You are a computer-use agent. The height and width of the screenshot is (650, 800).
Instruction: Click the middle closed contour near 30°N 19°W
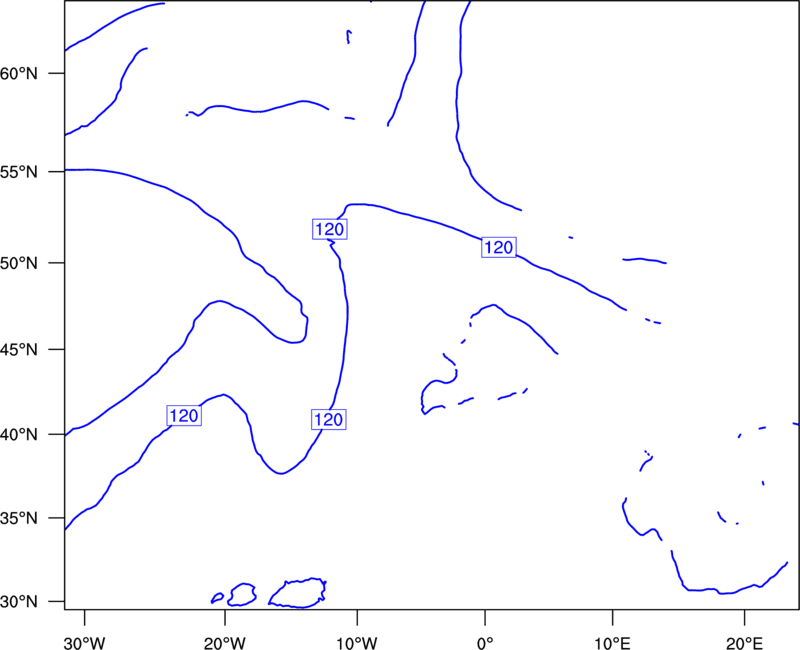click(x=242, y=594)
